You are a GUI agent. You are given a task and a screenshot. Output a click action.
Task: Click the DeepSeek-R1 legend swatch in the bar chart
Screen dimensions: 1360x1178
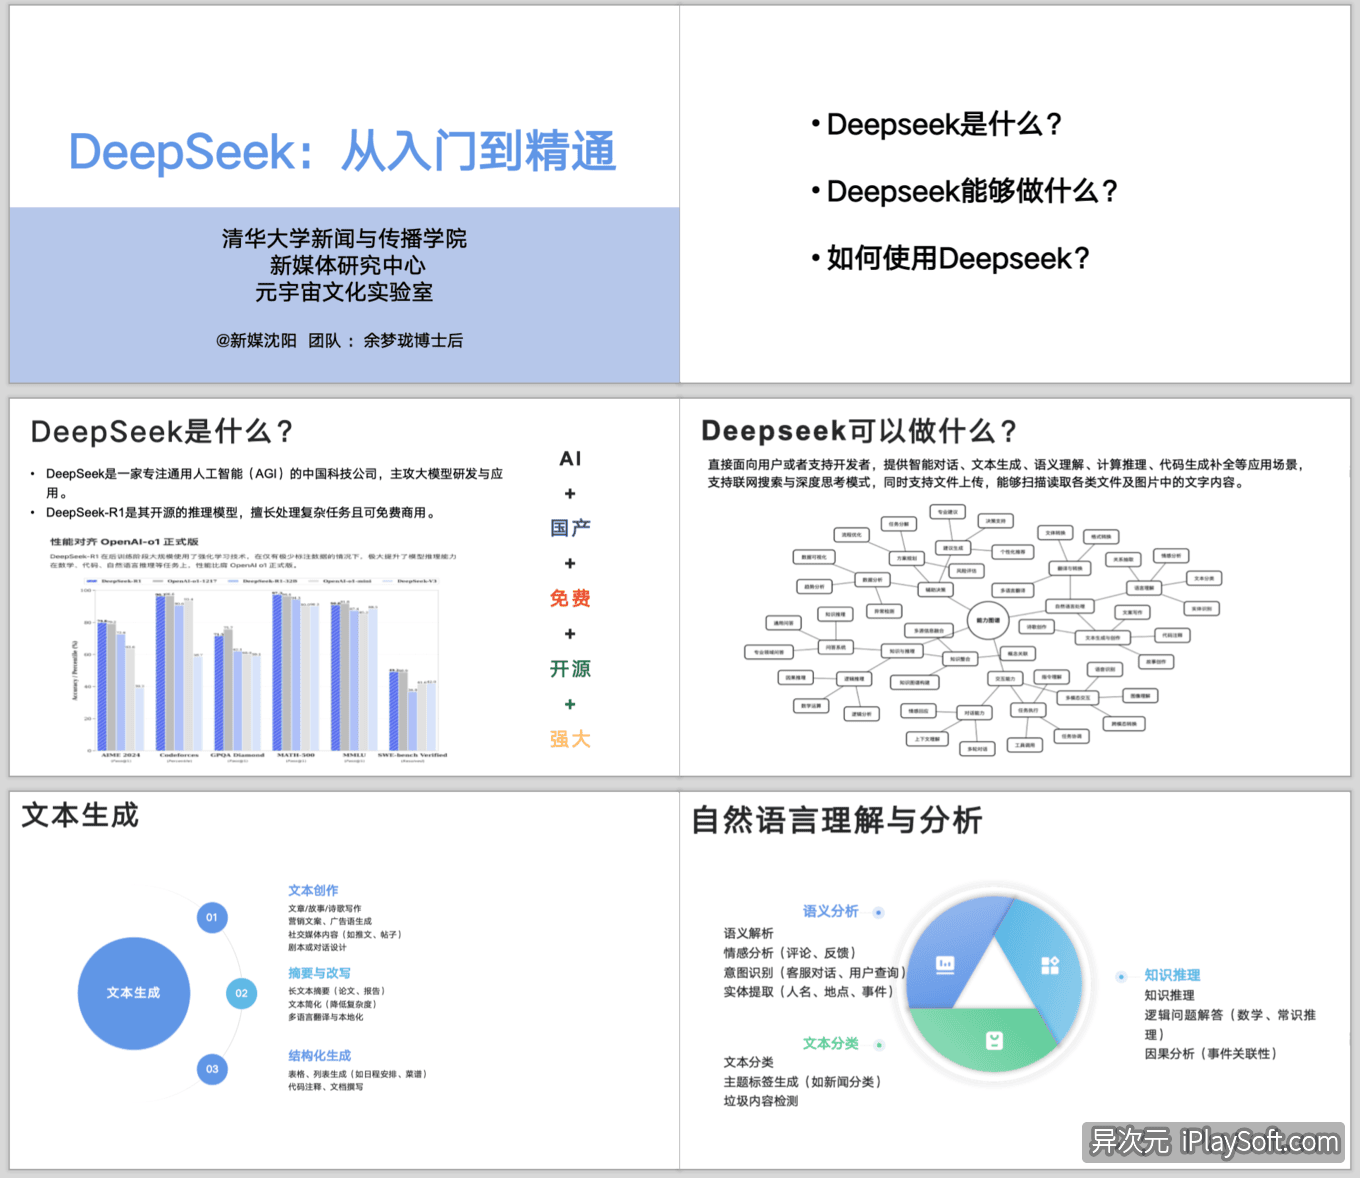93,581
